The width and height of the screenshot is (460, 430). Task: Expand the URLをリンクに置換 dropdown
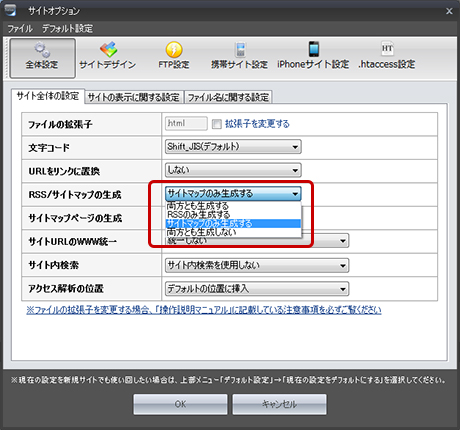coord(233,170)
